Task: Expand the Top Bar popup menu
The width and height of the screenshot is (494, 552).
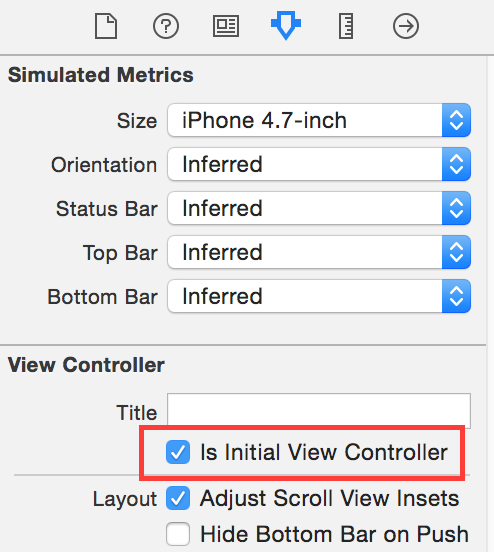Action: click(319, 252)
